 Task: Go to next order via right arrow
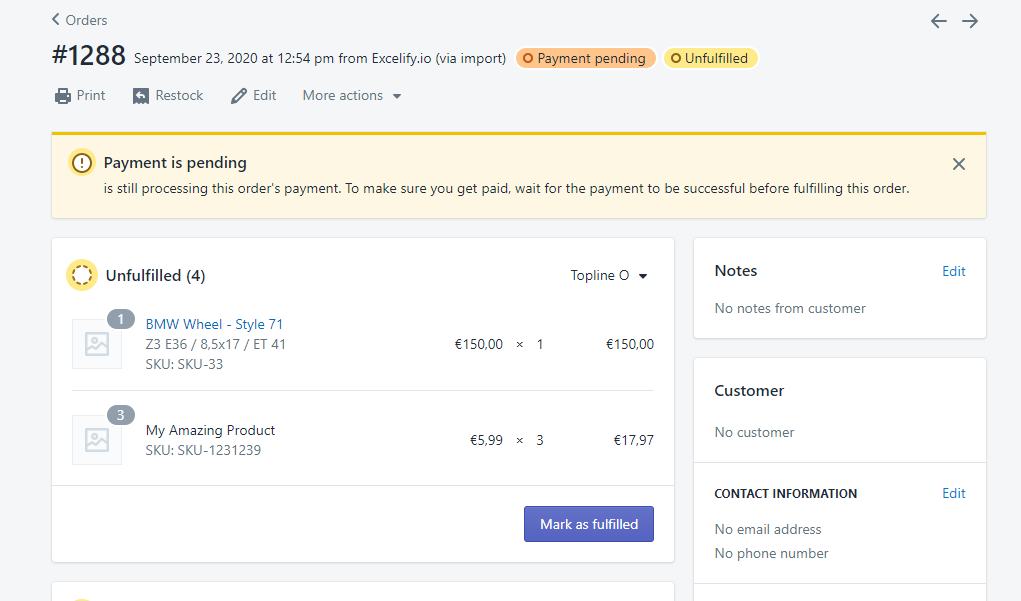pos(970,20)
